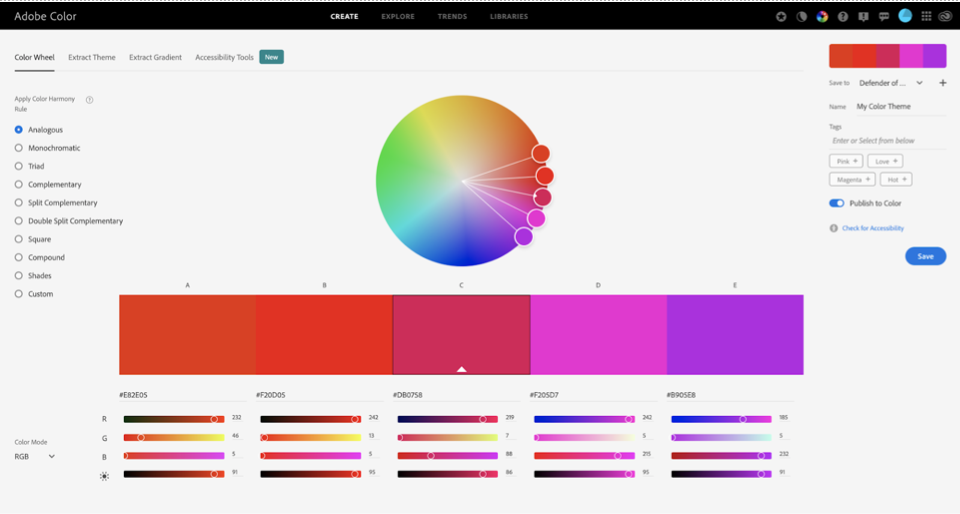Open the help question mark icon
This screenshot has width=960, height=514.
point(843,17)
